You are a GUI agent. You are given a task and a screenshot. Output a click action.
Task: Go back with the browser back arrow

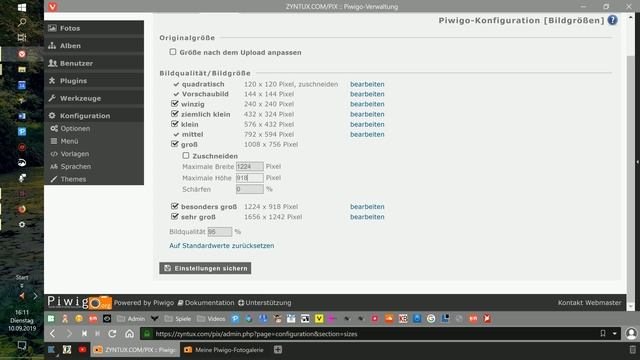point(53,333)
